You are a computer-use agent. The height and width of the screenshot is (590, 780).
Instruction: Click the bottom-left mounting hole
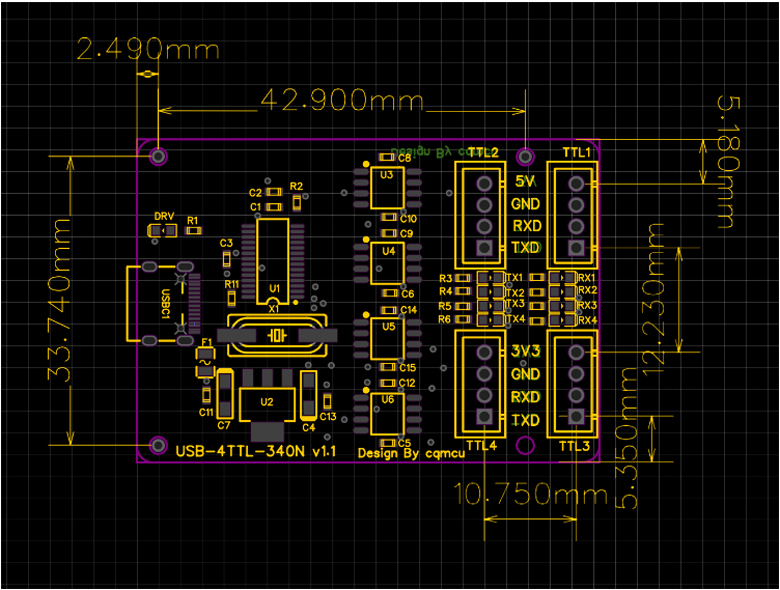tap(158, 445)
